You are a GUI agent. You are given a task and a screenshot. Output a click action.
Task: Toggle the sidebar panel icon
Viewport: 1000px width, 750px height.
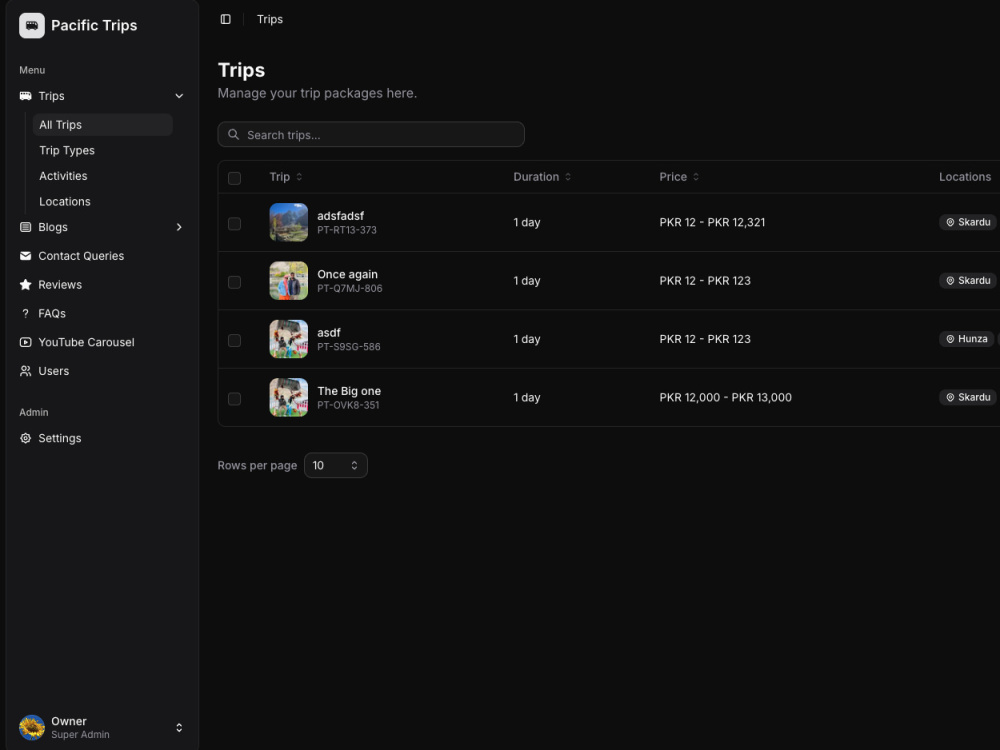226,19
